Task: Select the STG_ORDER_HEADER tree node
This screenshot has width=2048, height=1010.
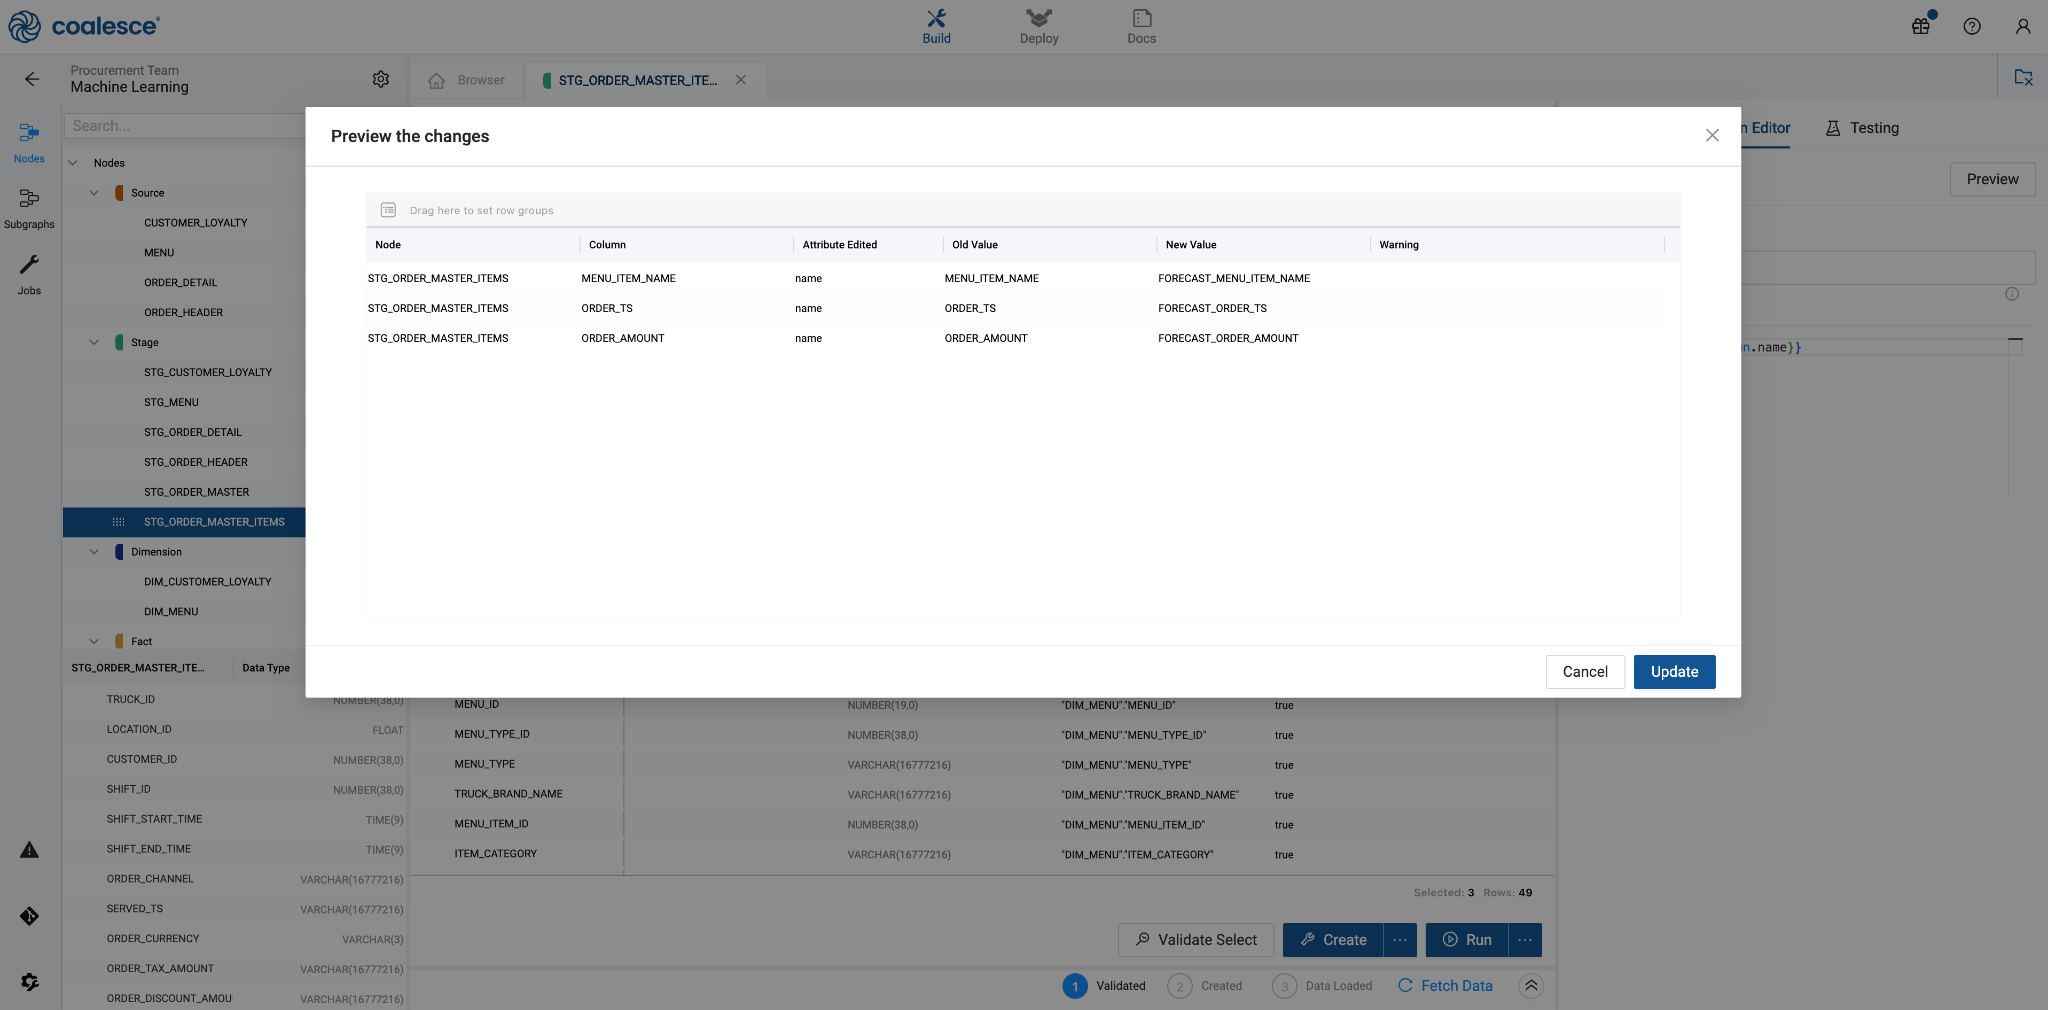Action: 196,462
